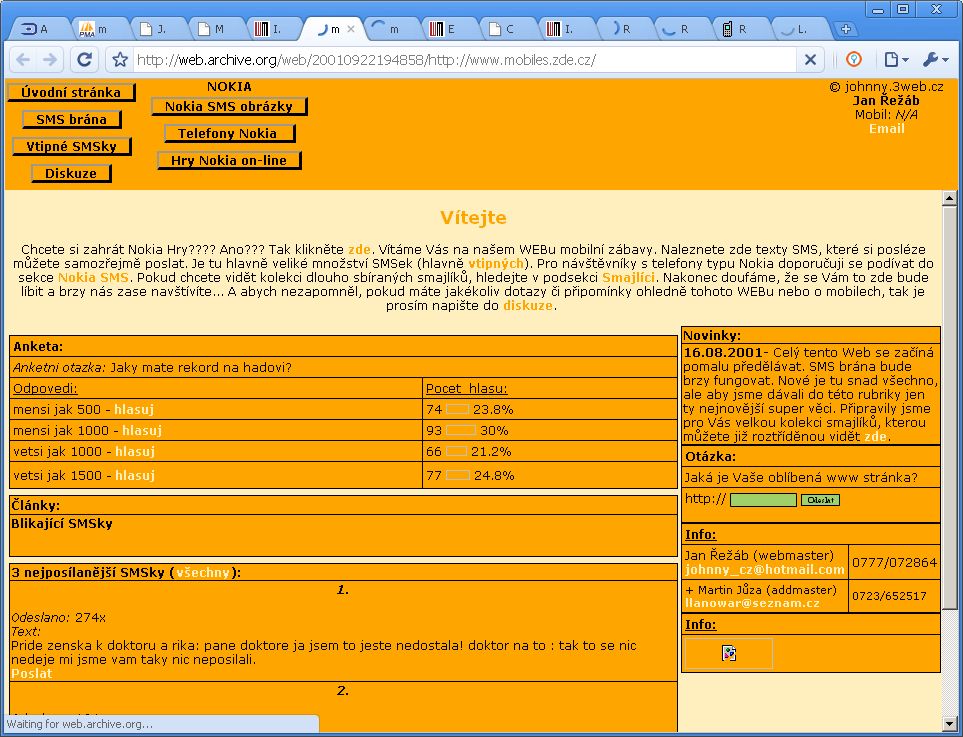Screen dimensions: 963x737
Task: Open the page menu dropdown
Action: (896, 60)
